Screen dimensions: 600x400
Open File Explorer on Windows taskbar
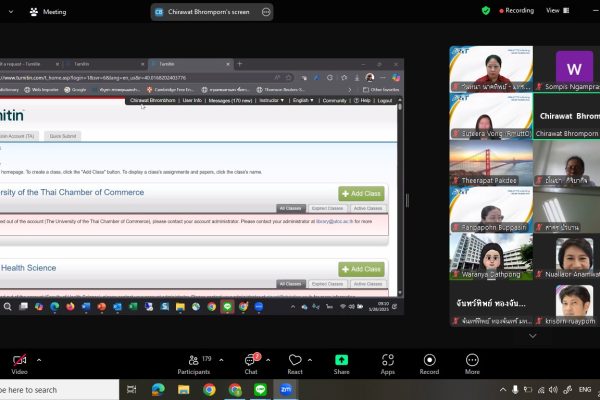coord(184,390)
